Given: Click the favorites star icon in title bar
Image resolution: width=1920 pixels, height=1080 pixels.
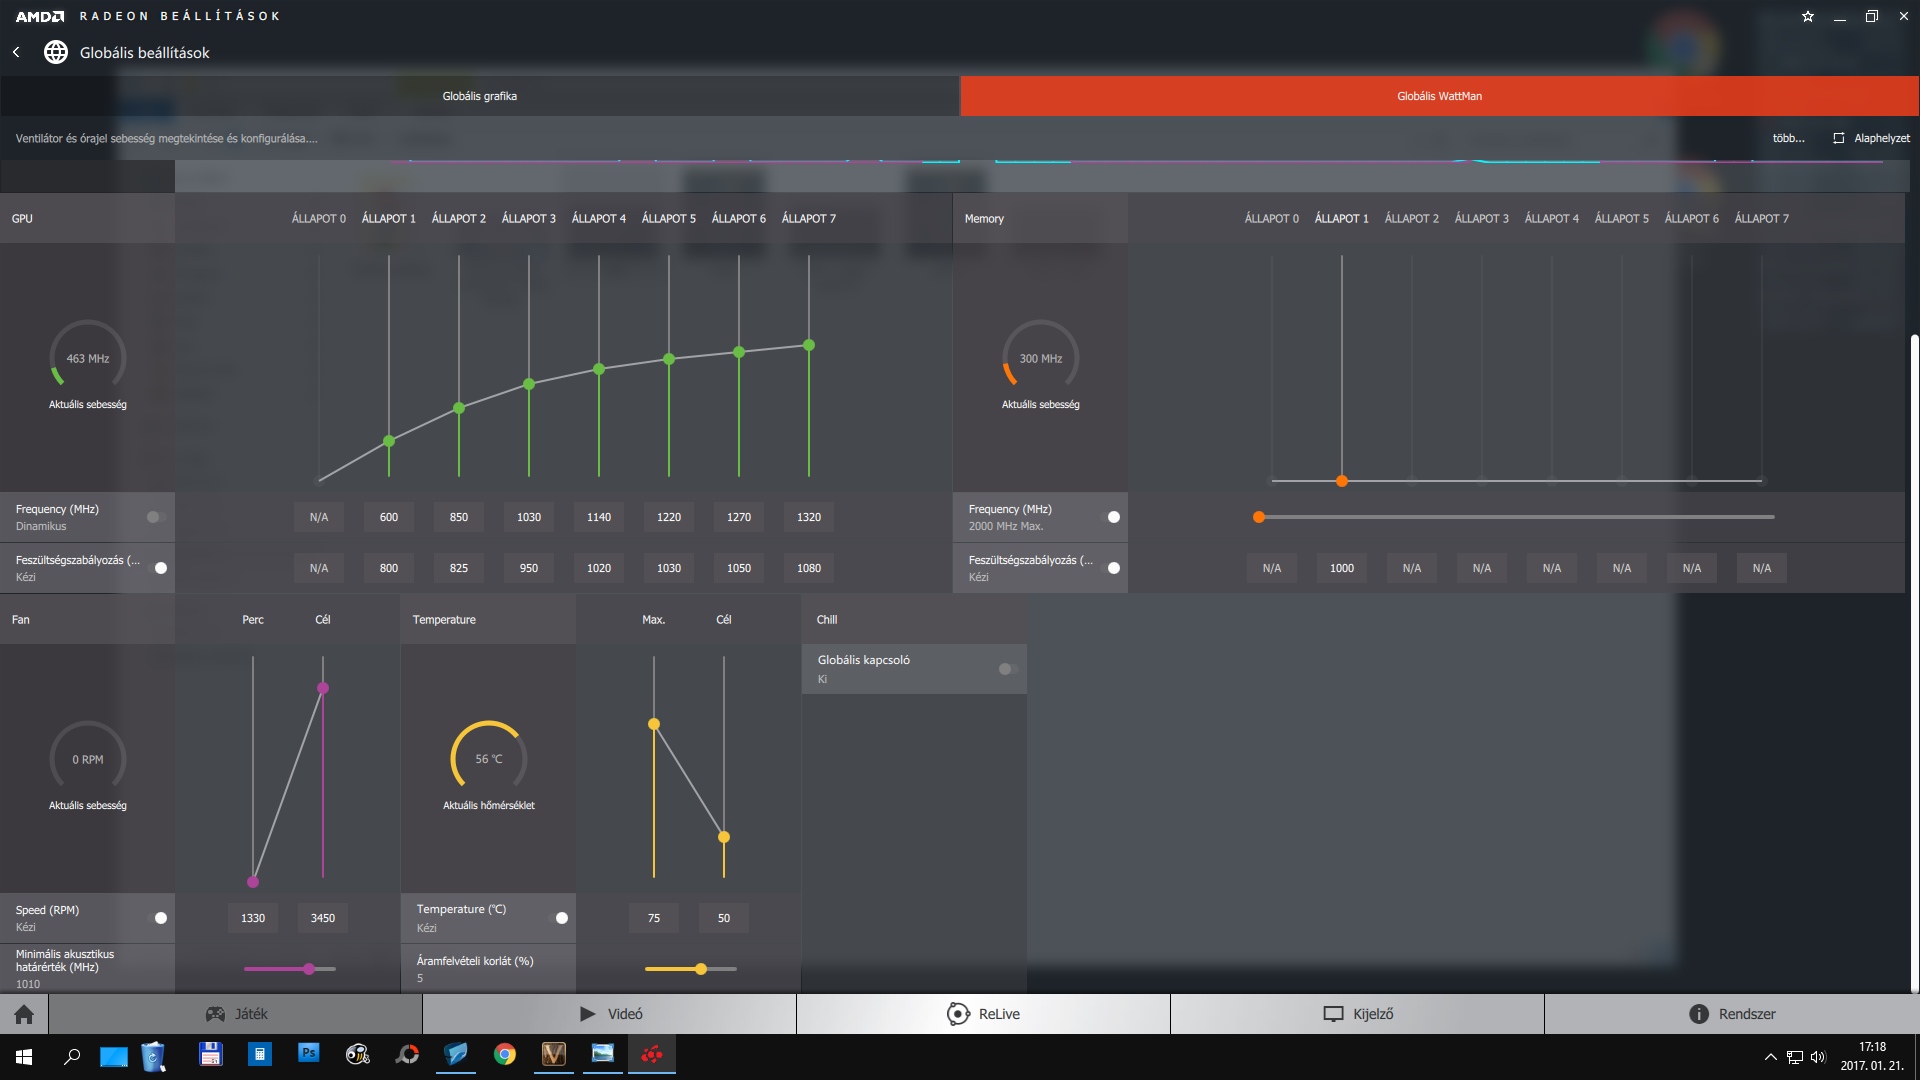Looking at the screenshot, I should (x=1808, y=16).
